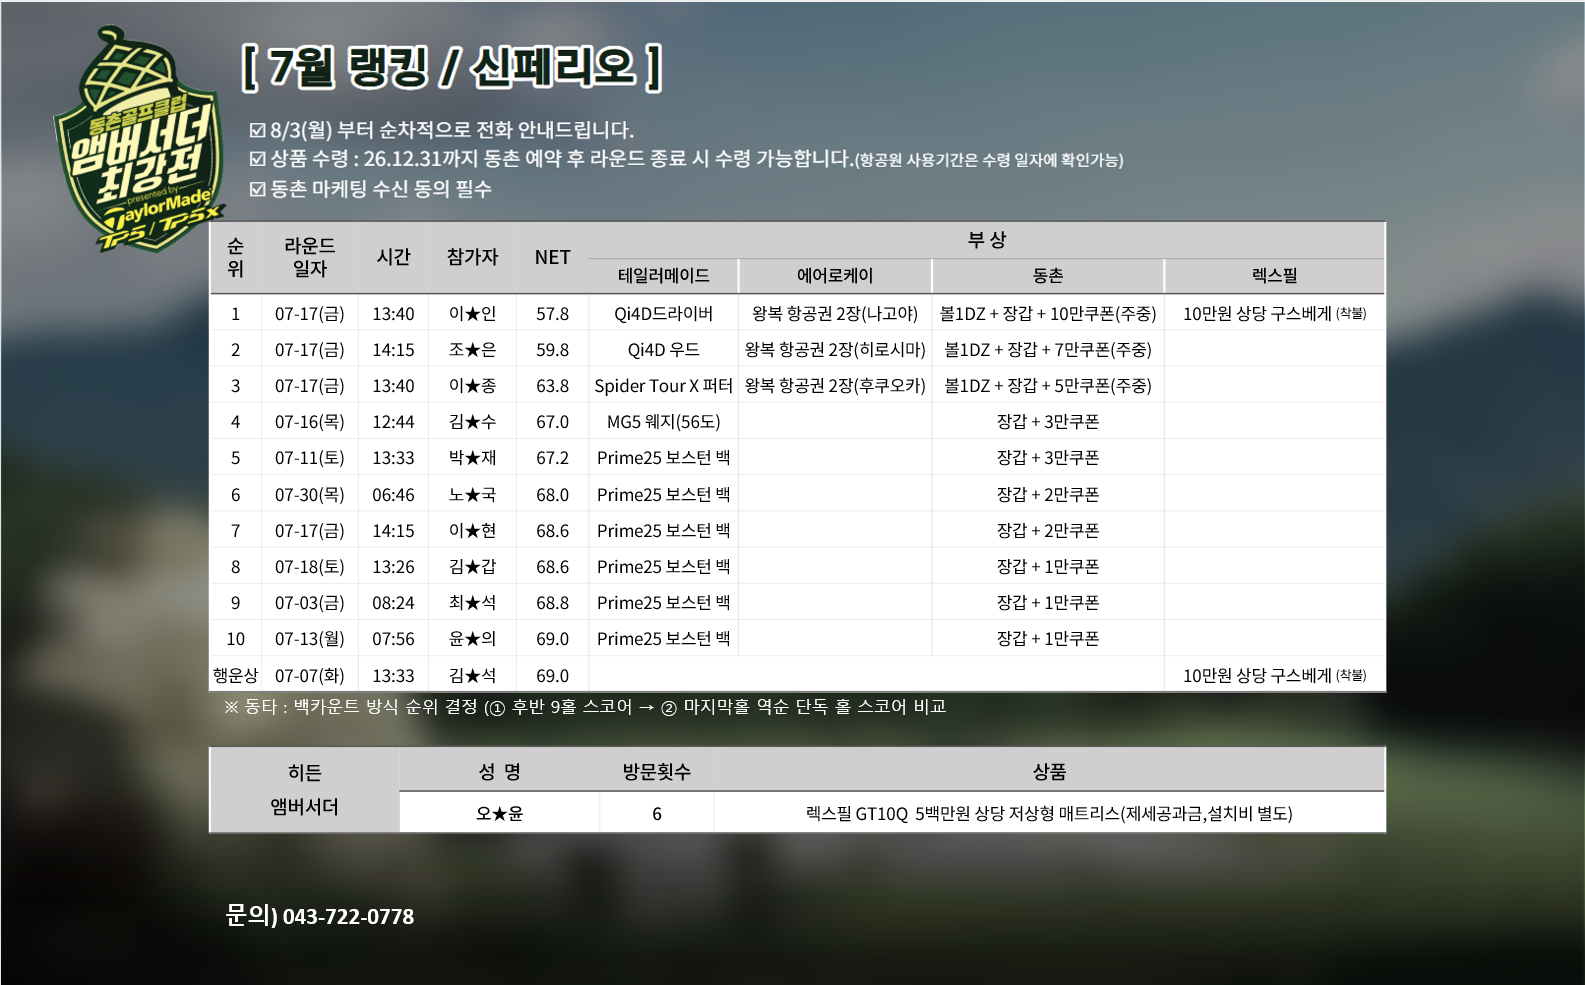Click the '렉스필' prize sub-header
The image size is (1585, 985).
pyautogui.click(x=1275, y=276)
